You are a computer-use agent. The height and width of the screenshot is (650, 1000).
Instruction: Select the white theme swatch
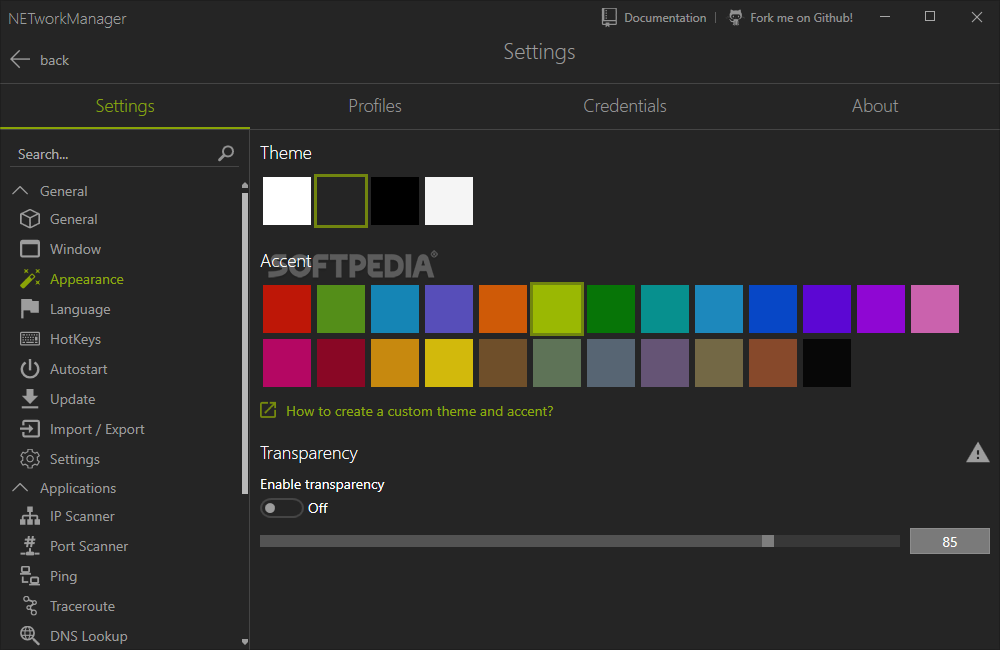287,201
